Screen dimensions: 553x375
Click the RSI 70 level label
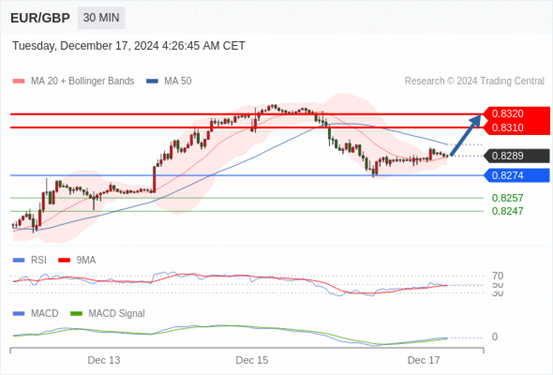(x=498, y=276)
